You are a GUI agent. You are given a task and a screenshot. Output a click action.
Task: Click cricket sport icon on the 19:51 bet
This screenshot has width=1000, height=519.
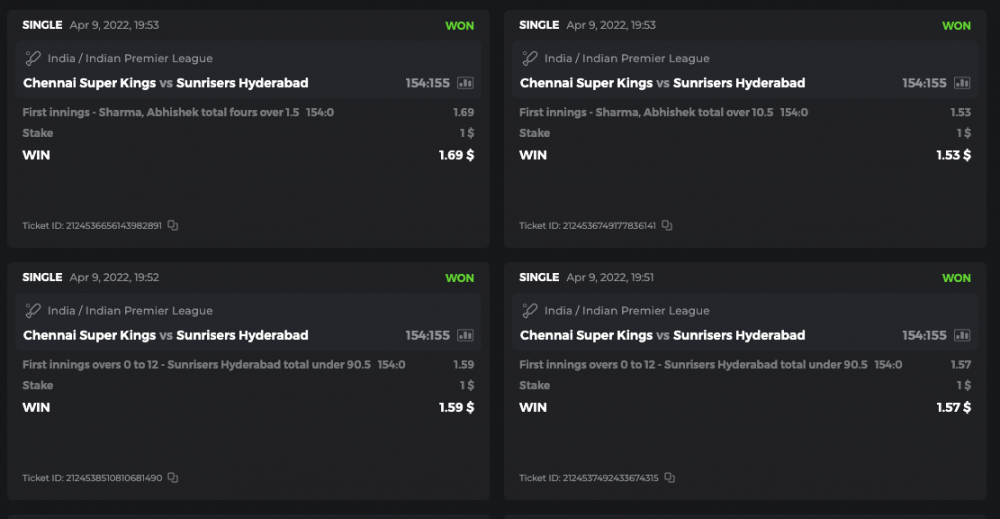(x=530, y=311)
